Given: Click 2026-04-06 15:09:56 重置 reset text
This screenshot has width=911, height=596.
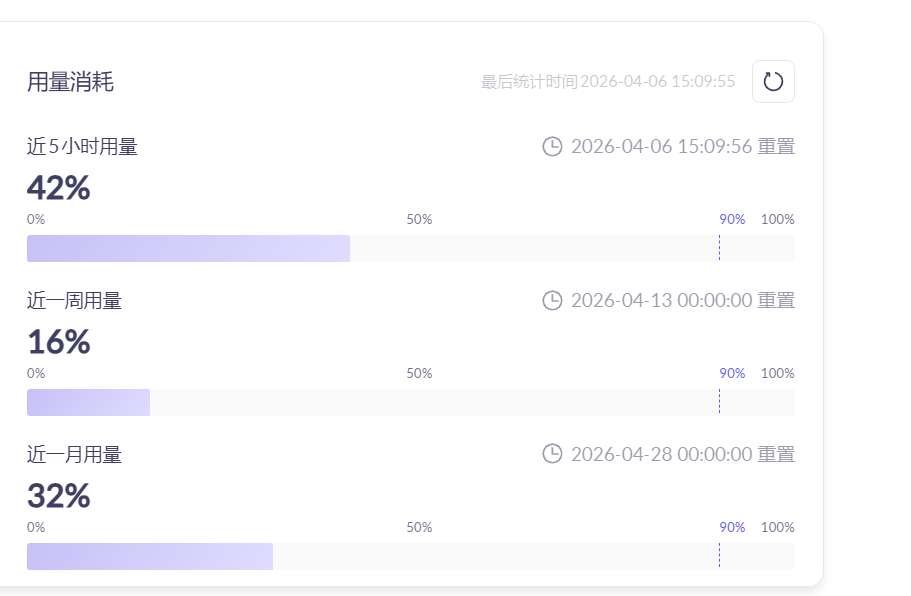Looking at the screenshot, I should [682, 147].
